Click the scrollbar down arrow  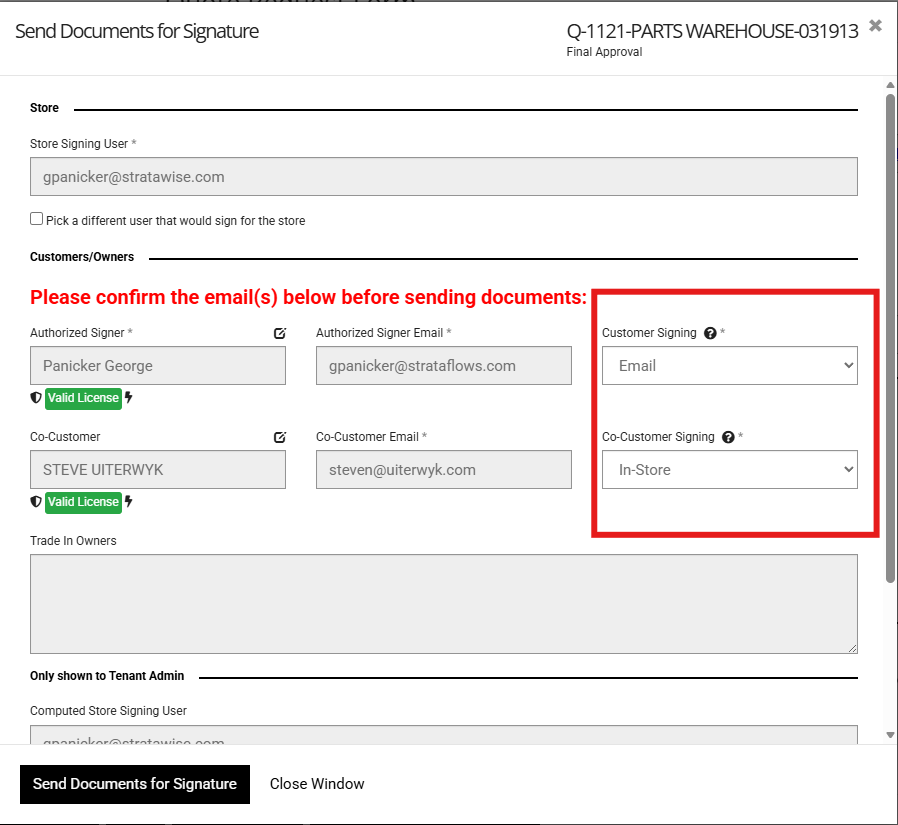click(x=890, y=735)
